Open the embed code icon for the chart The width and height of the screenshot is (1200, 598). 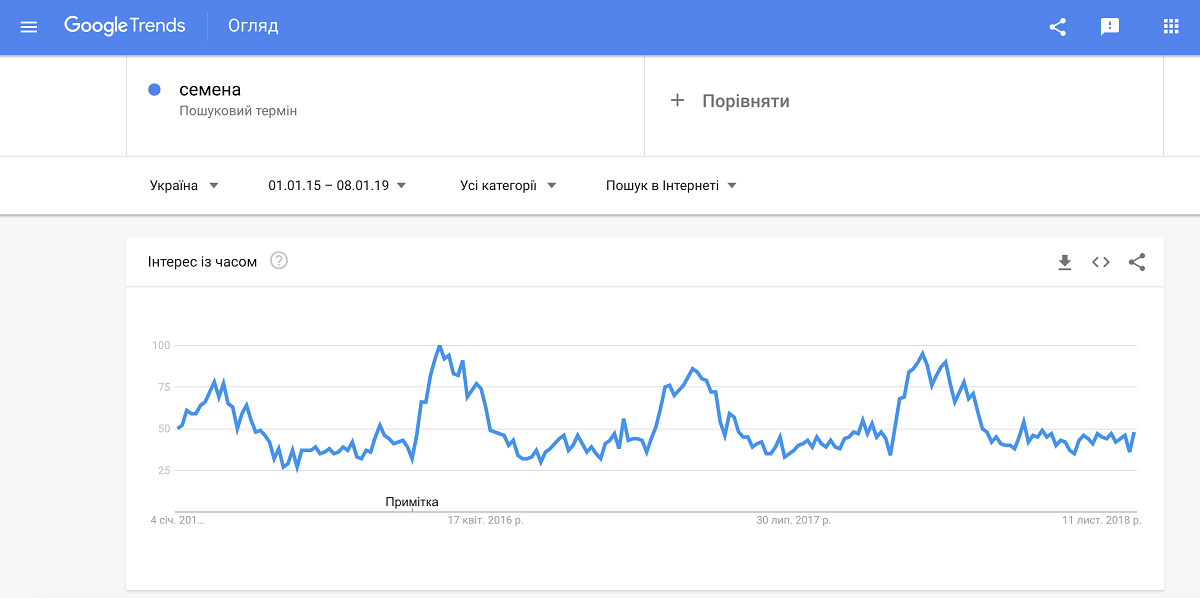(x=1101, y=261)
